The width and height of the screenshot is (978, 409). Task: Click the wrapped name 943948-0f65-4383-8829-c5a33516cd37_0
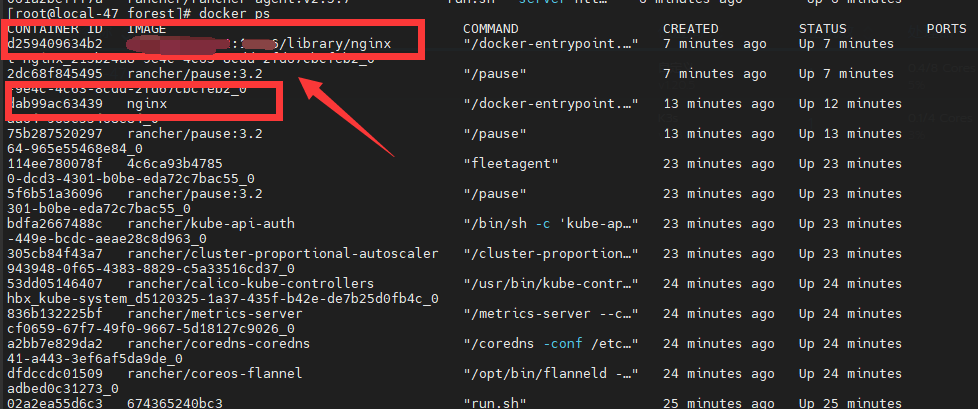(x=151, y=268)
